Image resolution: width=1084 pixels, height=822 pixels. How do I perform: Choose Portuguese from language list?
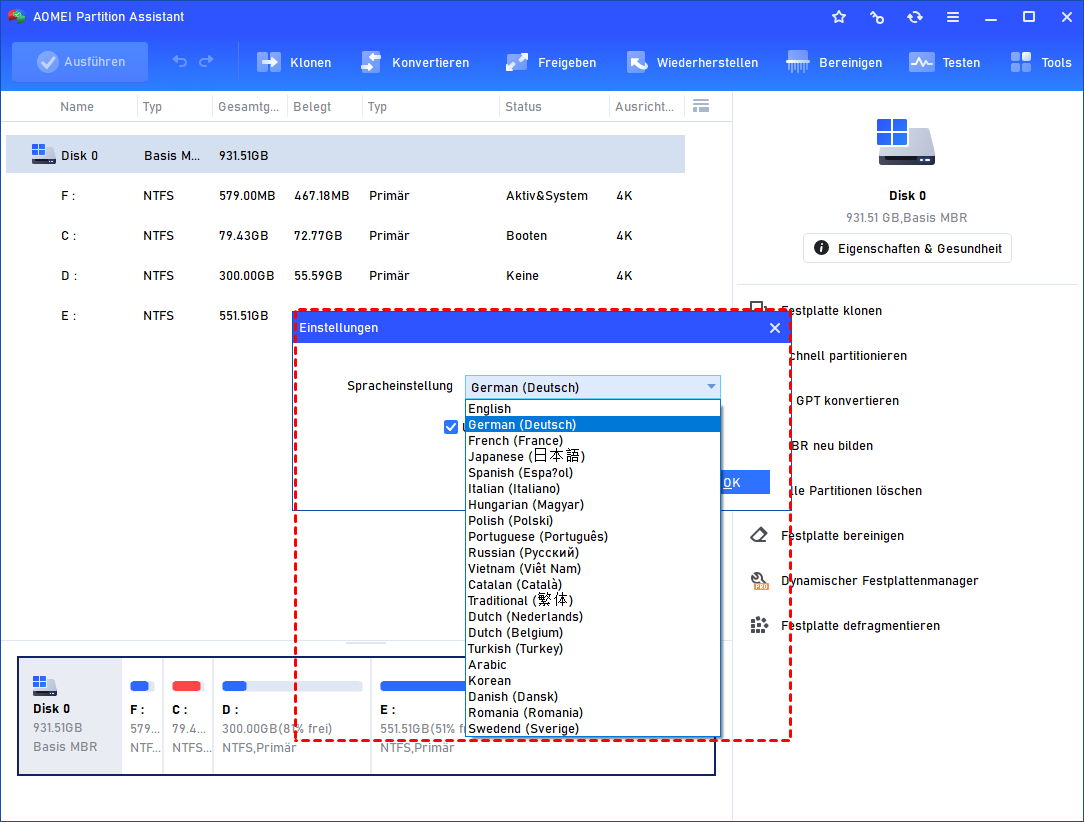(x=593, y=536)
